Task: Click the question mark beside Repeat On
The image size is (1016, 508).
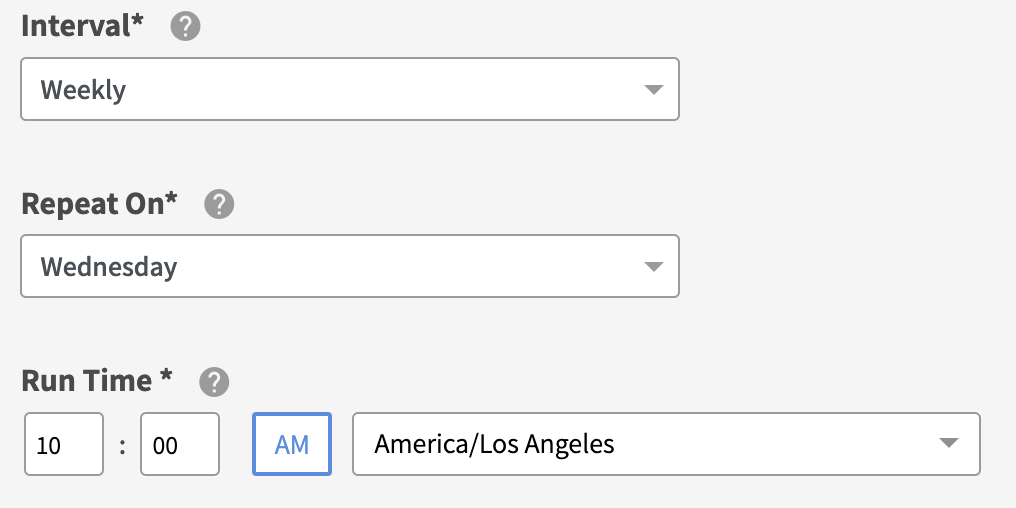Action: coord(219,205)
